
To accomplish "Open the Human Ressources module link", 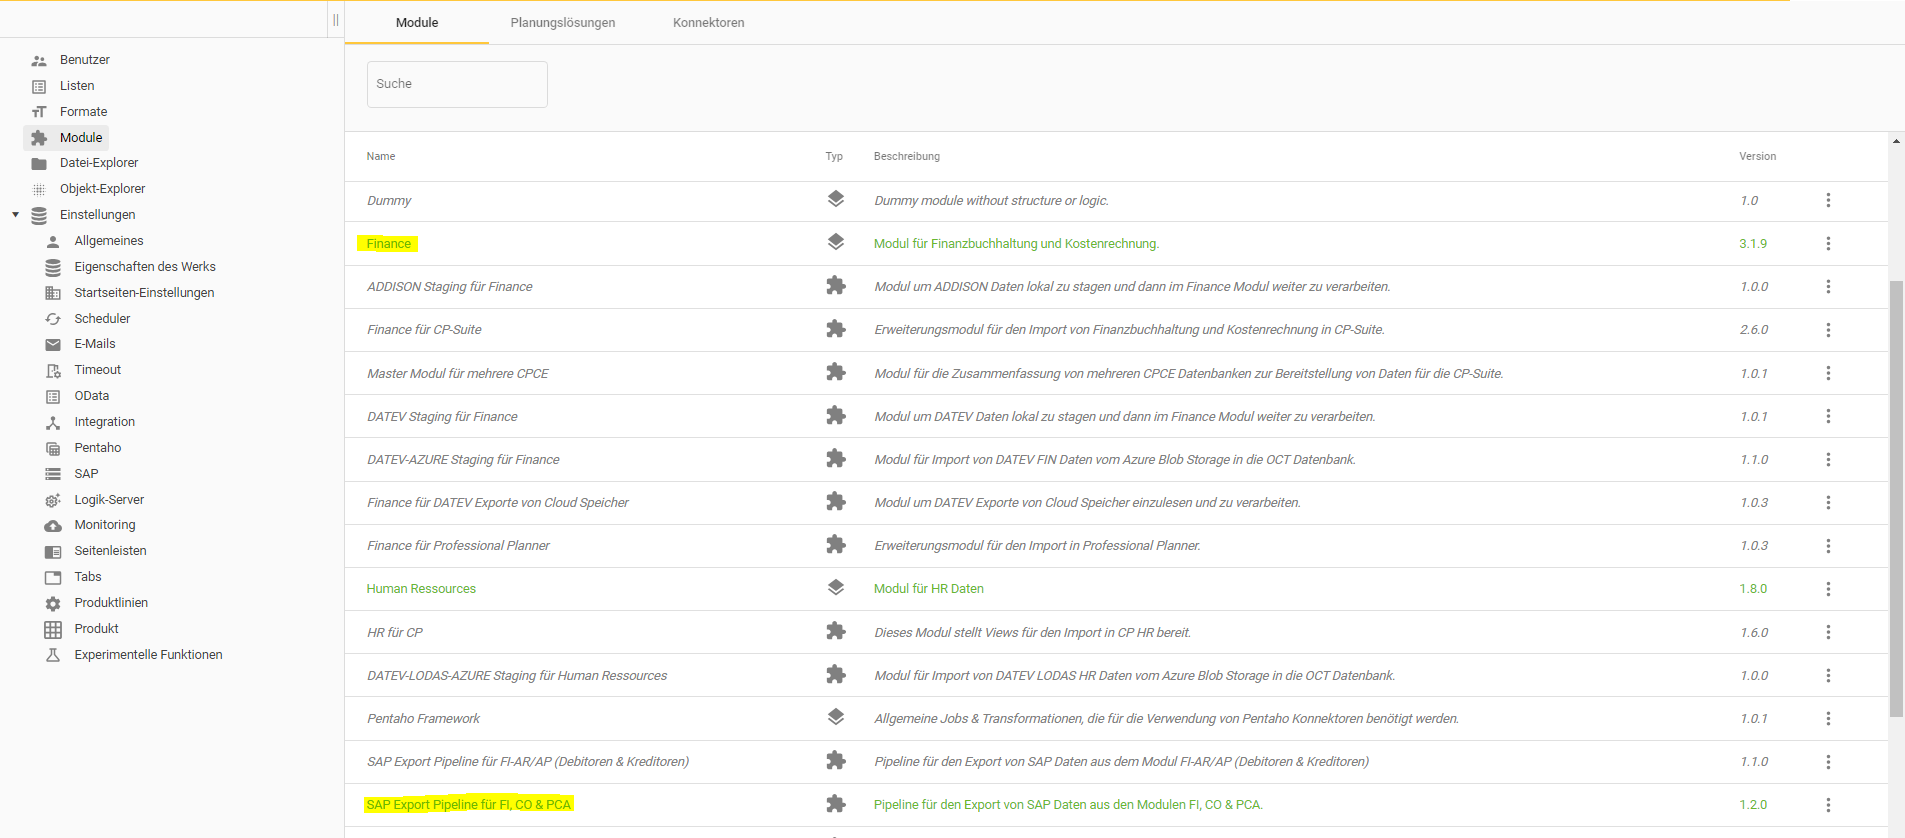I will click(x=421, y=589).
